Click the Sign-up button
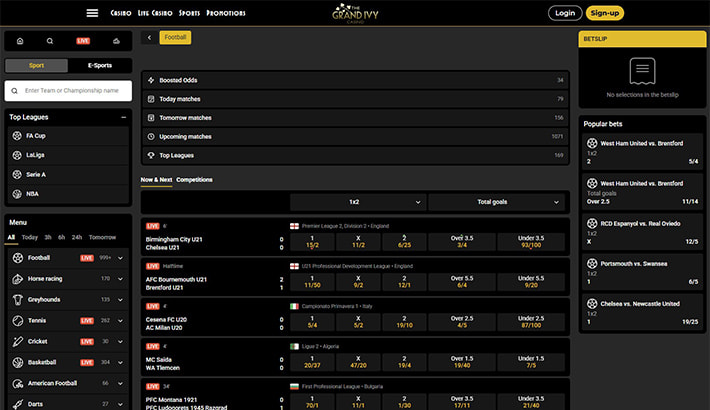The width and height of the screenshot is (710, 410). tap(604, 13)
